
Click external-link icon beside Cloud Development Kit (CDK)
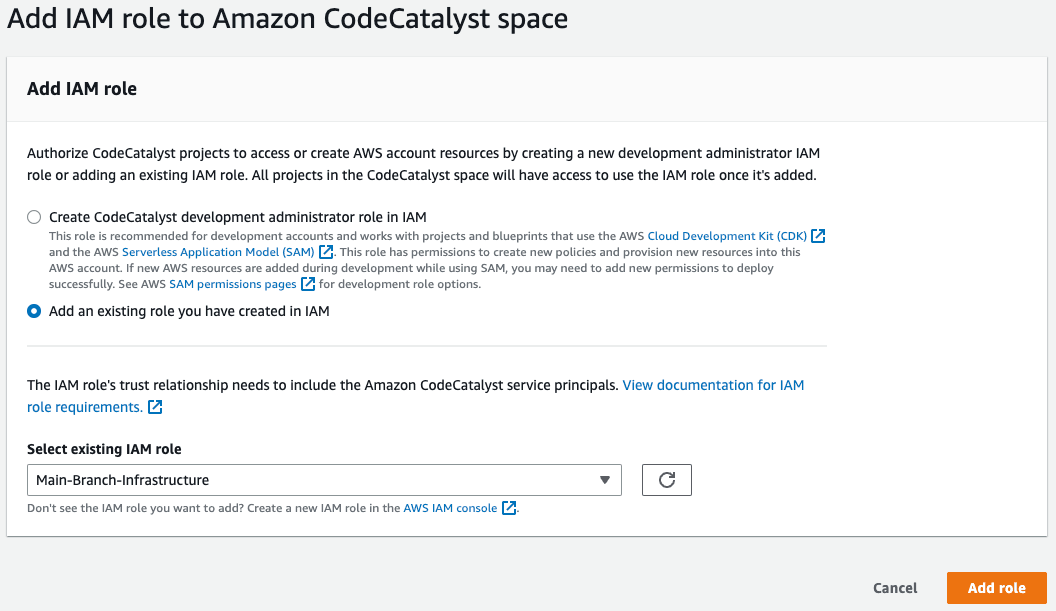pyautogui.click(x=818, y=236)
